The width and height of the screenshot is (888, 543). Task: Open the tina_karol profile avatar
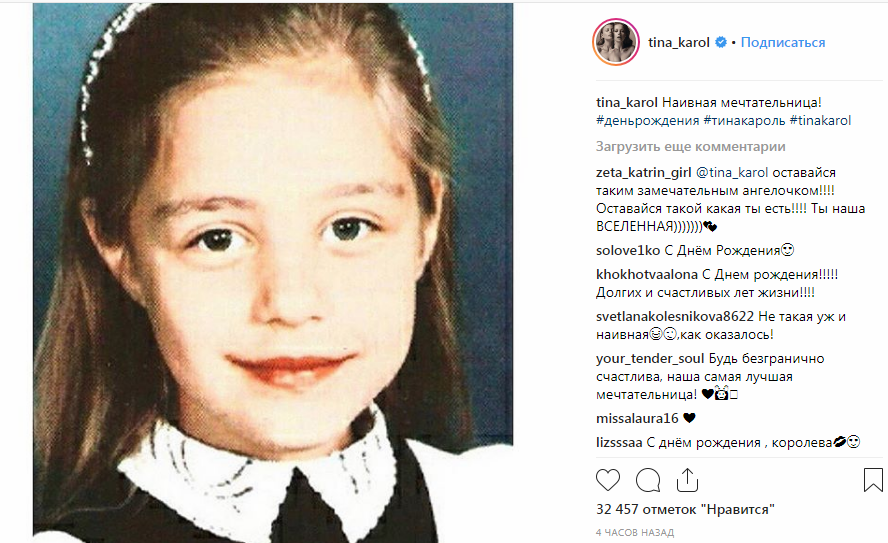tap(616, 42)
